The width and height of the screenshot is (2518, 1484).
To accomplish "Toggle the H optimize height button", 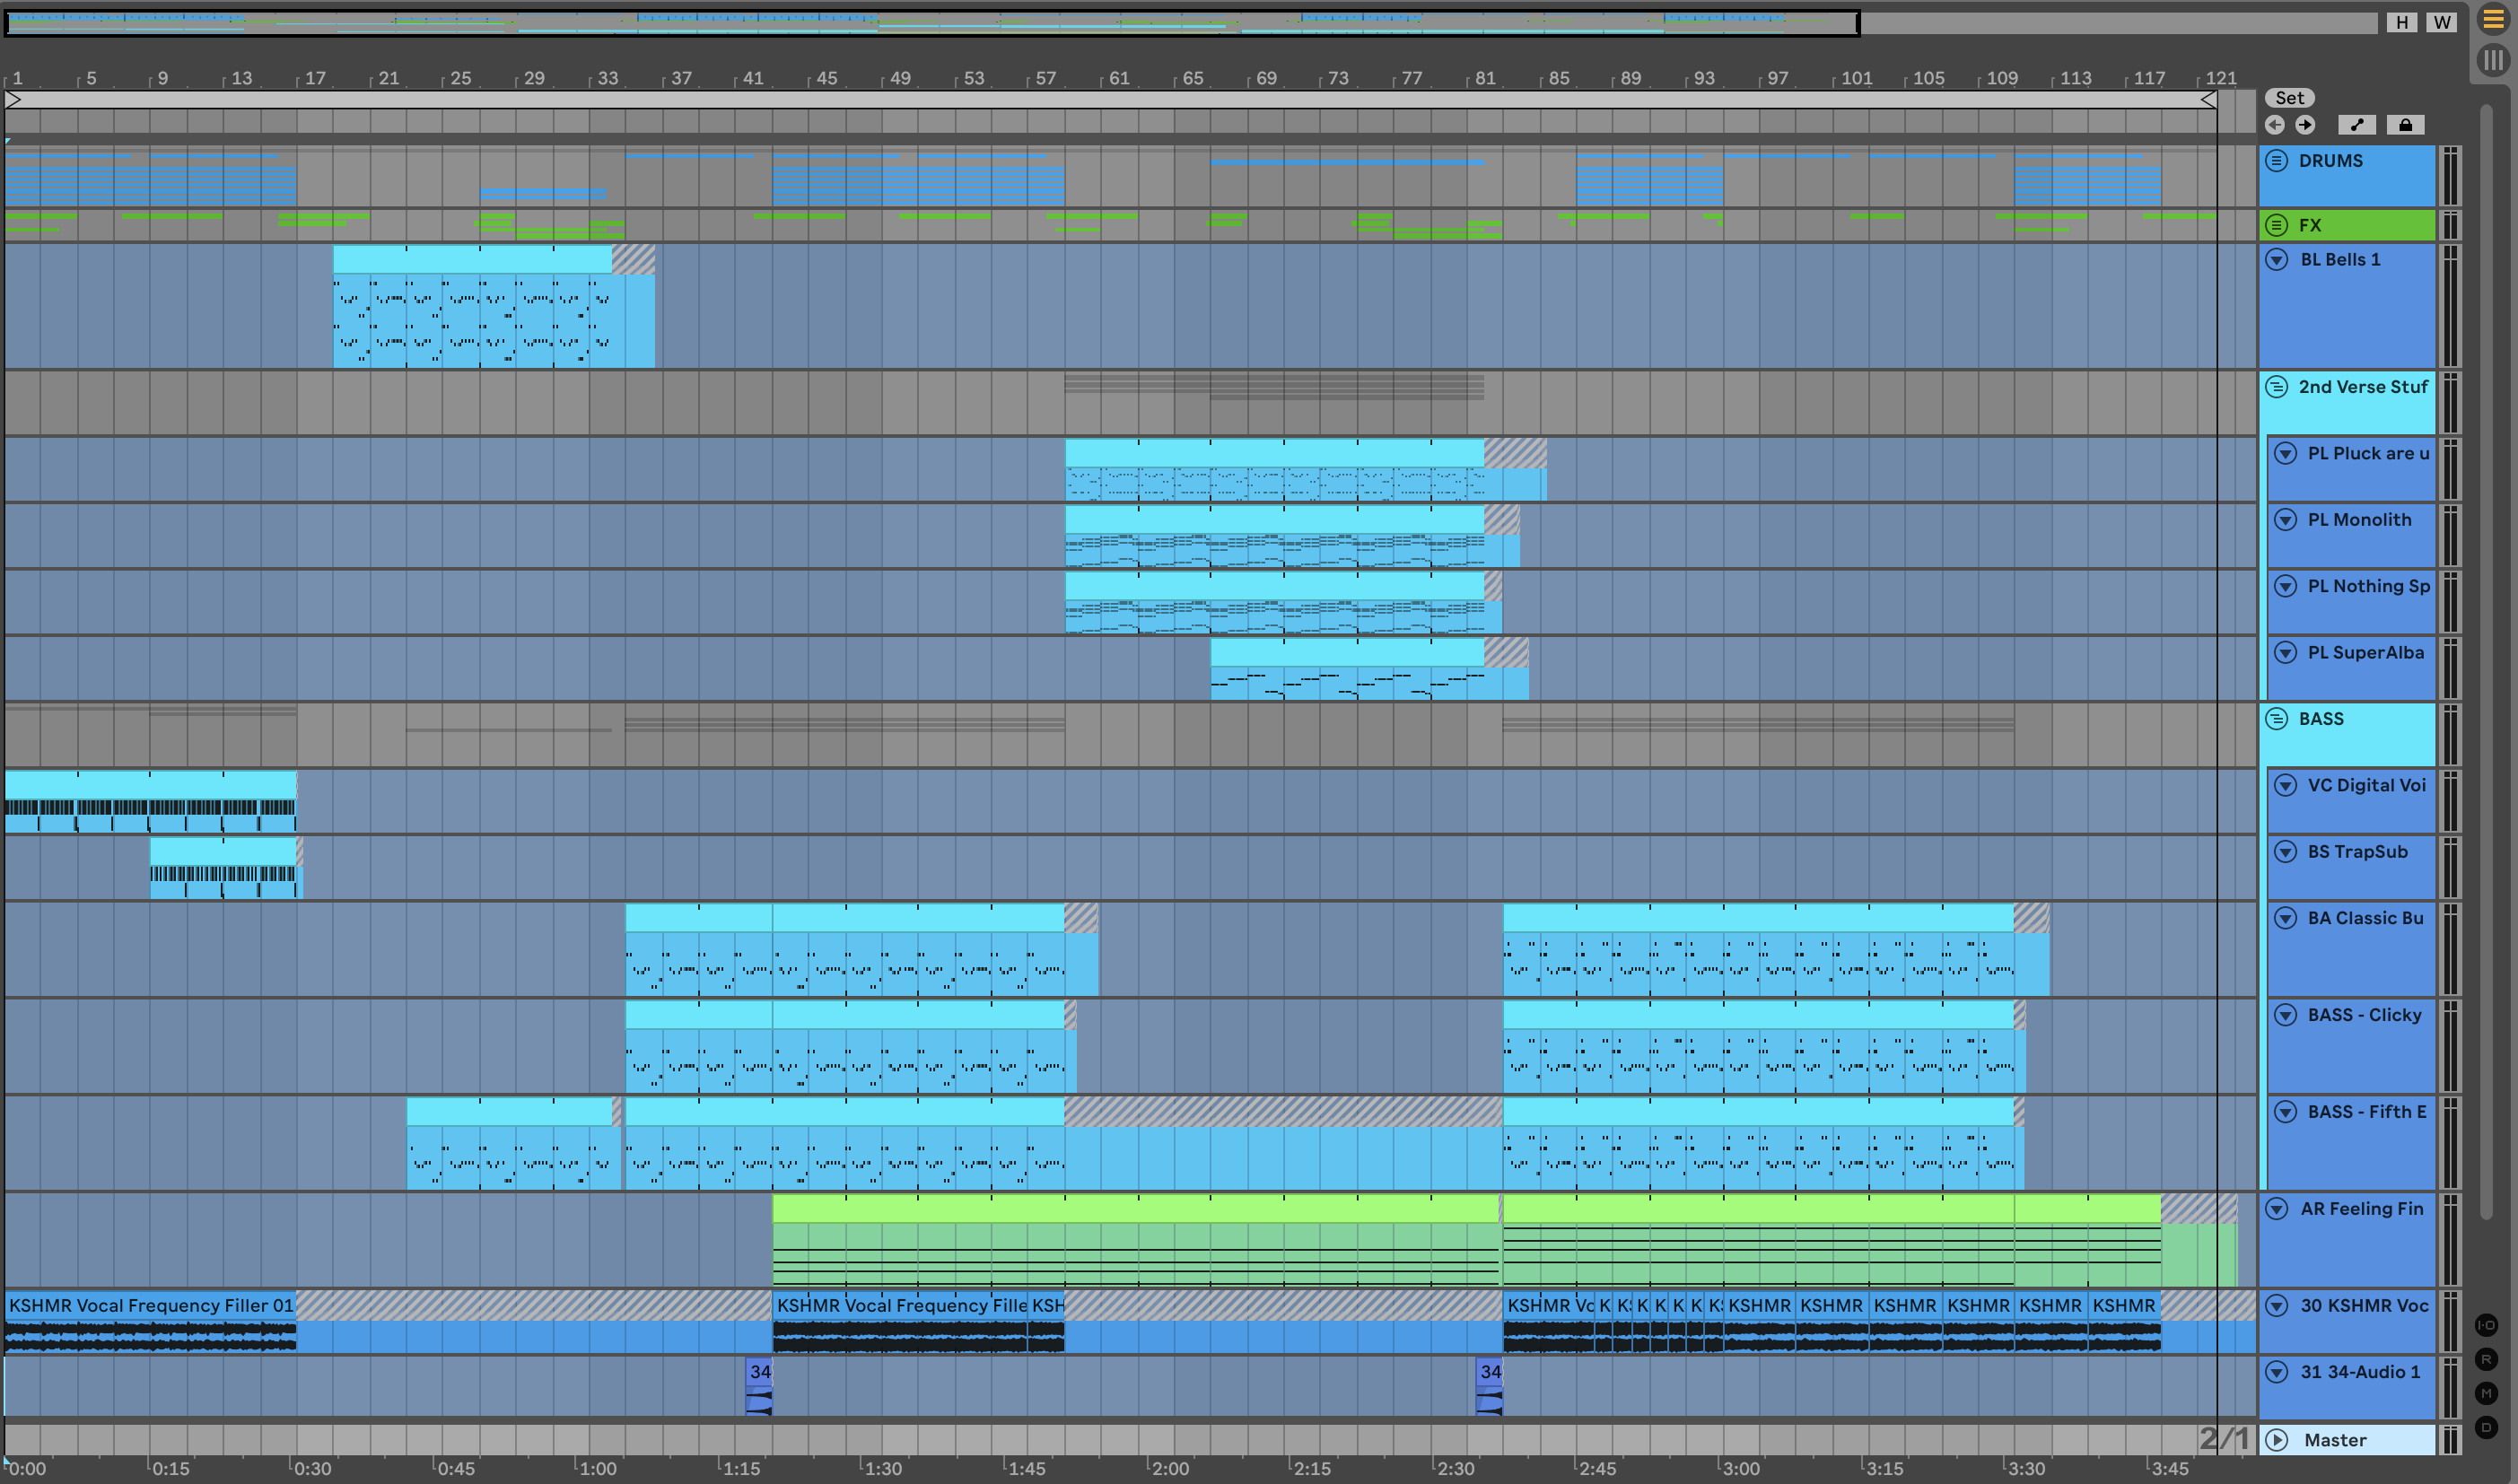I will pyautogui.click(x=2402, y=22).
